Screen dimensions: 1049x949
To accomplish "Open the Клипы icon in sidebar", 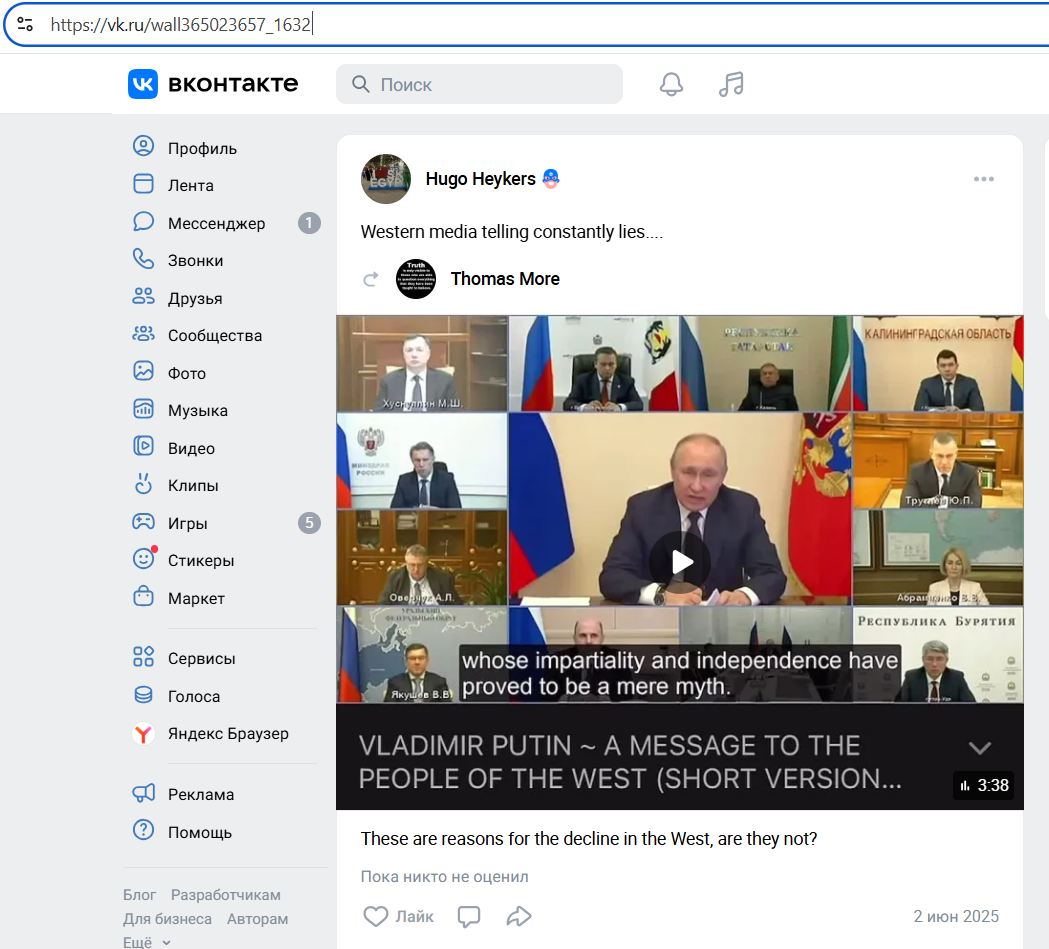I will [x=143, y=484].
